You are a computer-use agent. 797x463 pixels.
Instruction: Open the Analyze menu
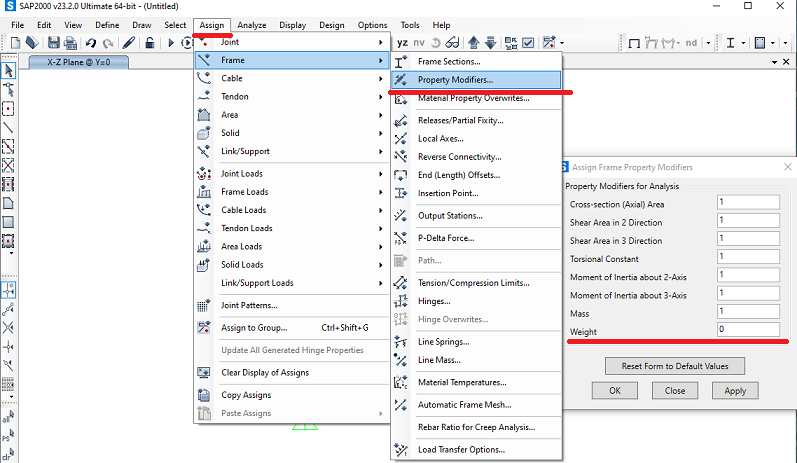click(251, 24)
